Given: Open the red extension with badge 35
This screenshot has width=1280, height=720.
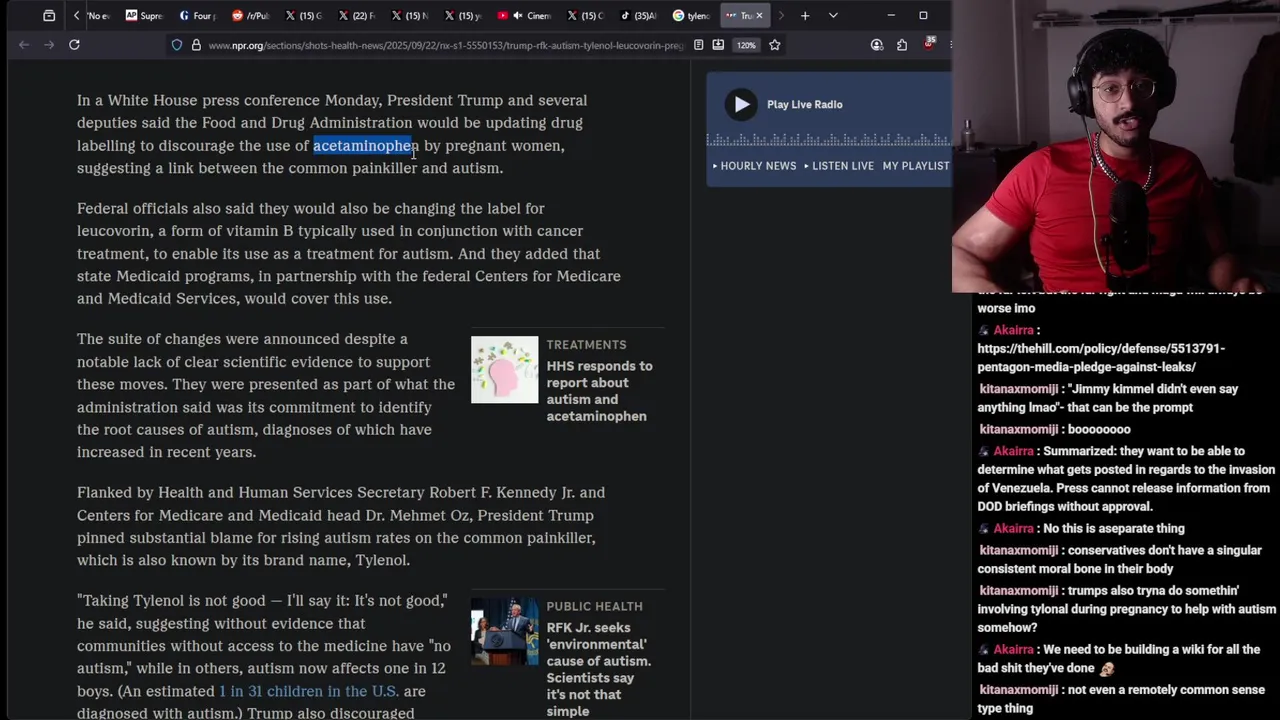Looking at the screenshot, I should point(929,44).
